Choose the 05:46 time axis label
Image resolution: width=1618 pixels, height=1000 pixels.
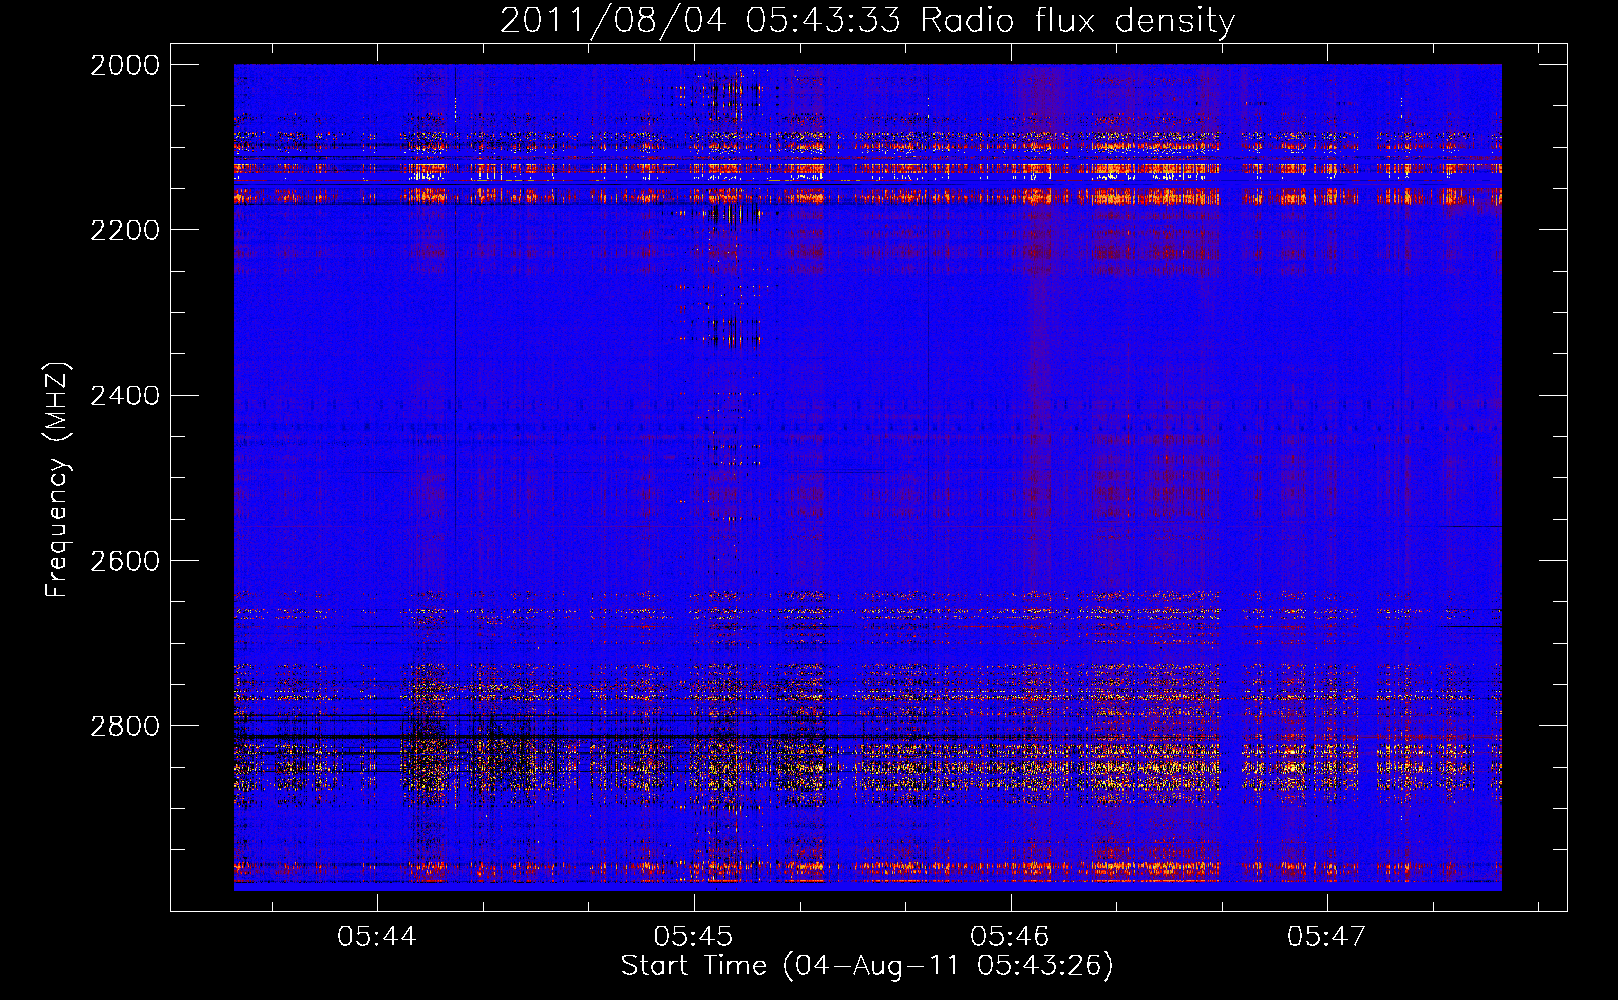(1010, 937)
